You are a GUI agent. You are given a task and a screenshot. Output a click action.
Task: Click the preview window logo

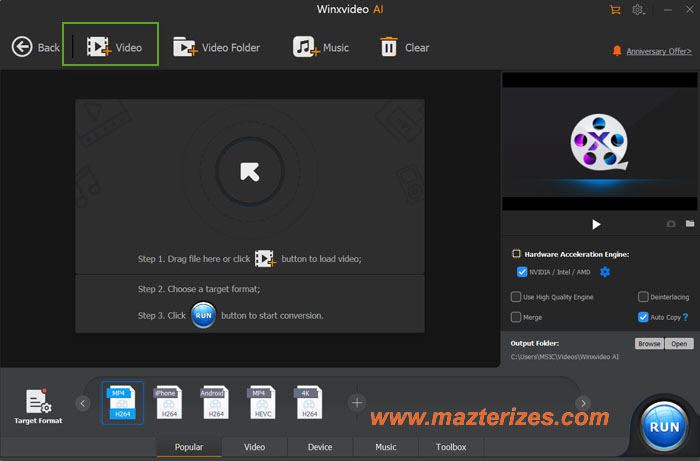(x=599, y=143)
